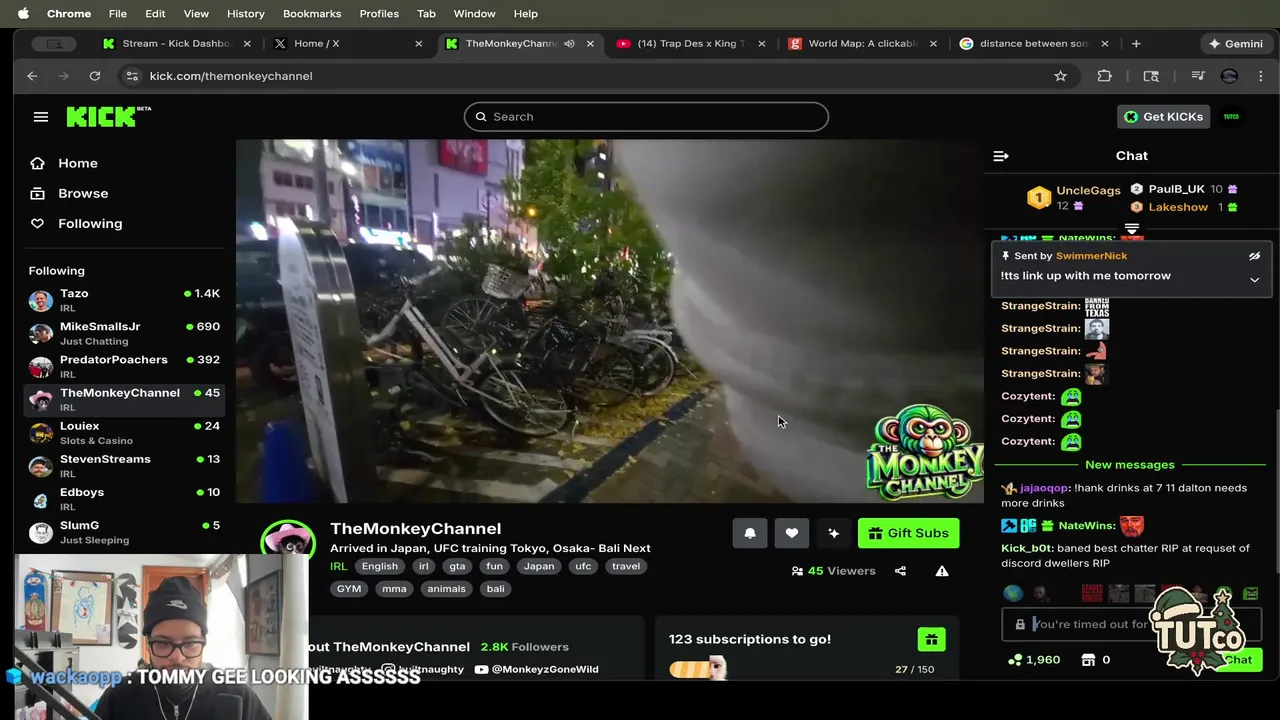Click the bali tag
This screenshot has width=1280, height=720.
[x=495, y=589]
